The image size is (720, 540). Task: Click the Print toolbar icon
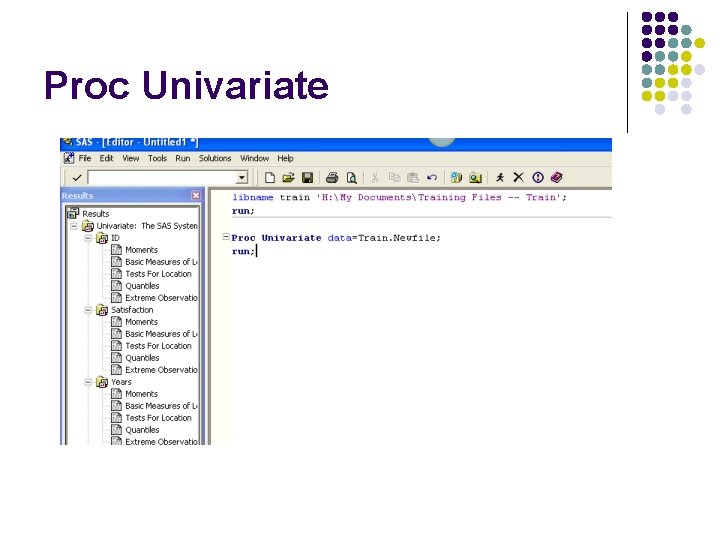[332, 178]
